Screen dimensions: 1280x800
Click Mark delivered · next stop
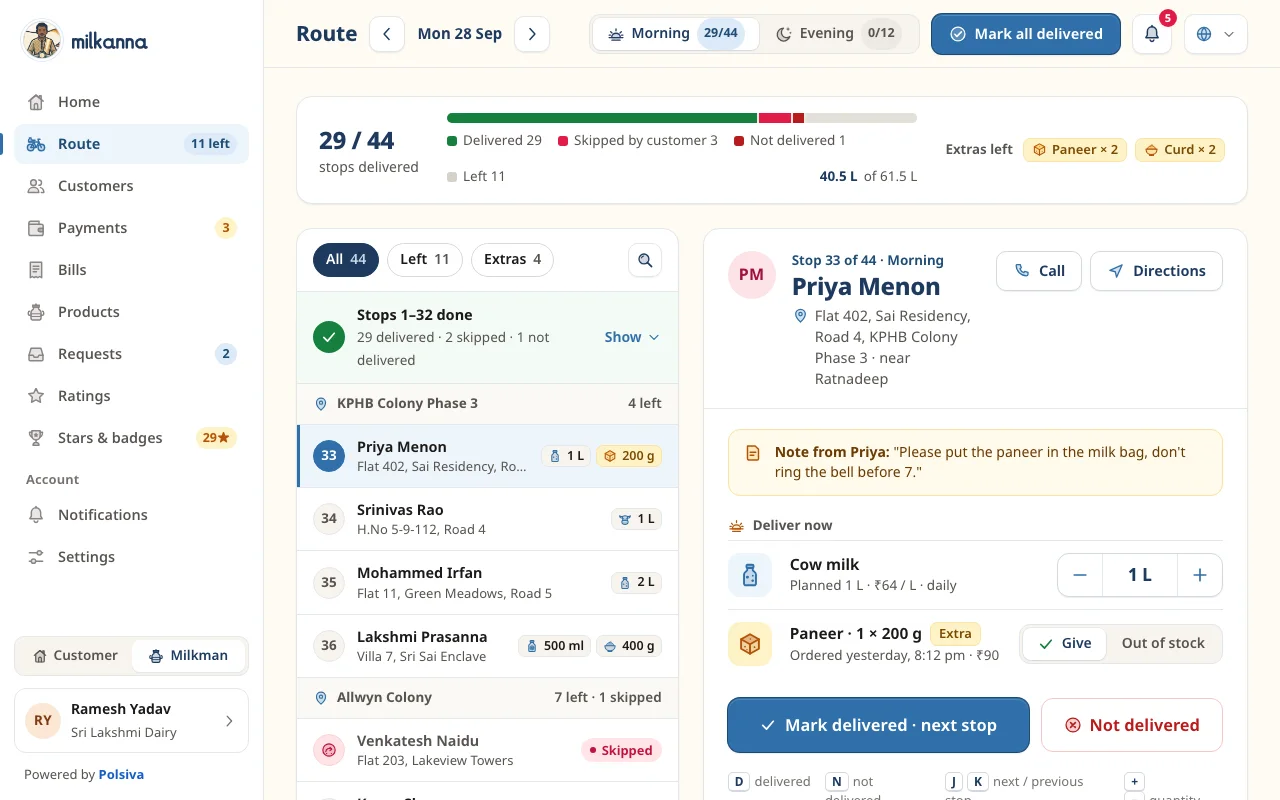tap(878, 725)
